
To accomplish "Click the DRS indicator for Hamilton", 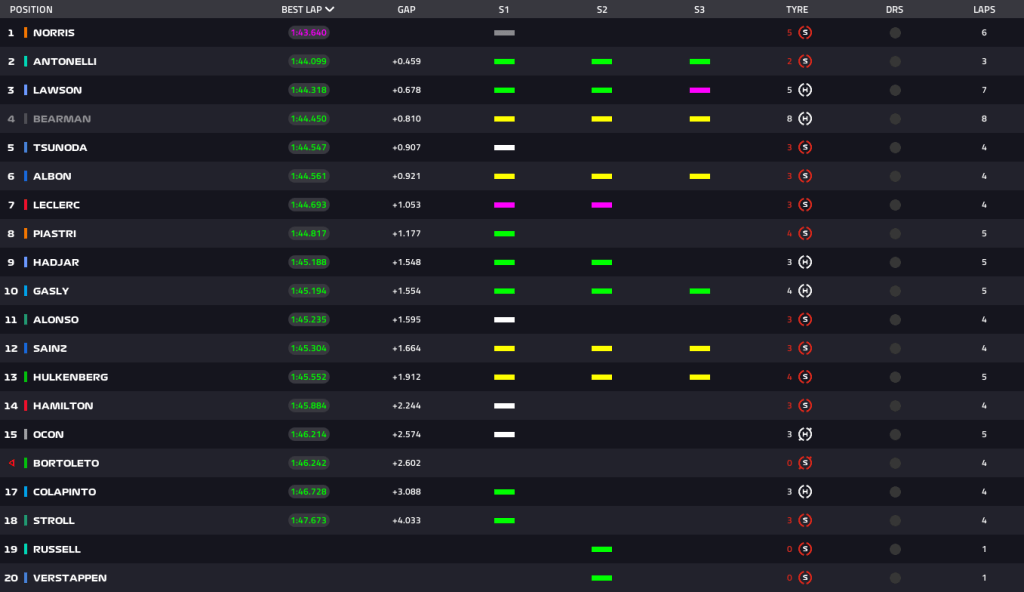I will (x=895, y=406).
